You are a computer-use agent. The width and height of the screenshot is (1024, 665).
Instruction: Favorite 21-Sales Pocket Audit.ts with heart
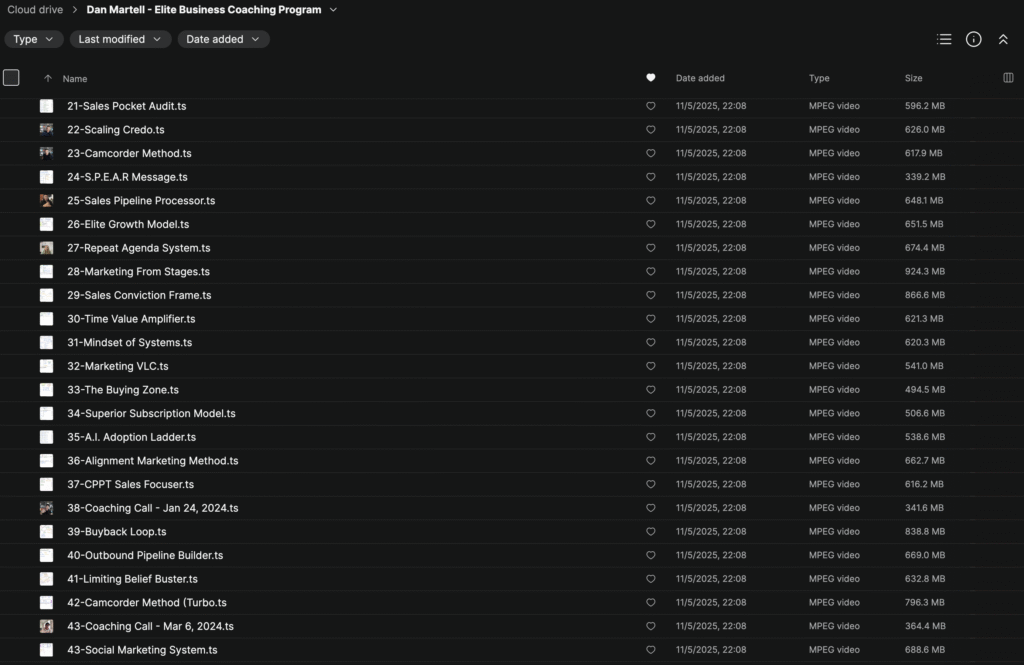pyautogui.click(x=651, y=106)
